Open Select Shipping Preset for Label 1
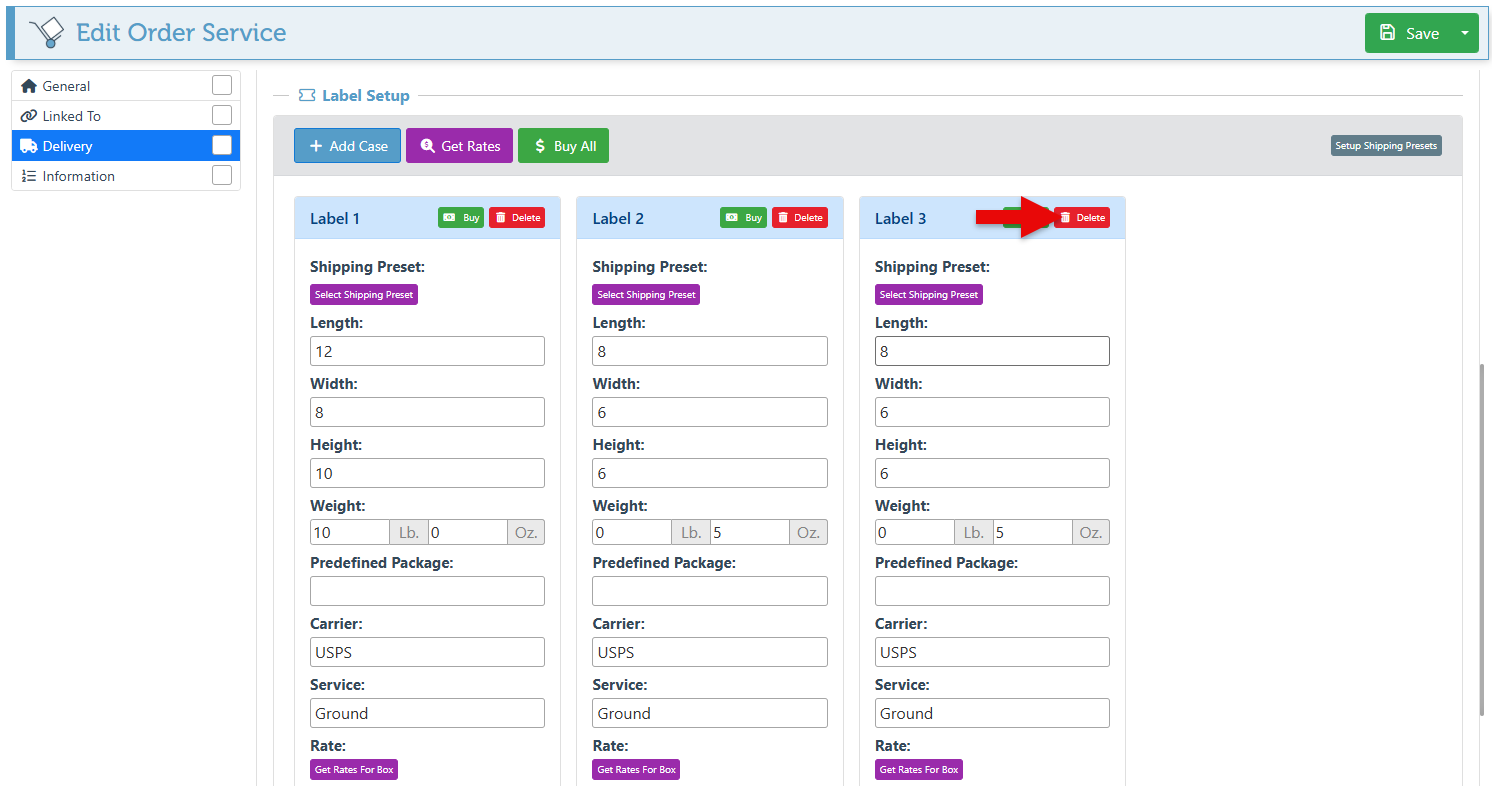 (364, 295)
